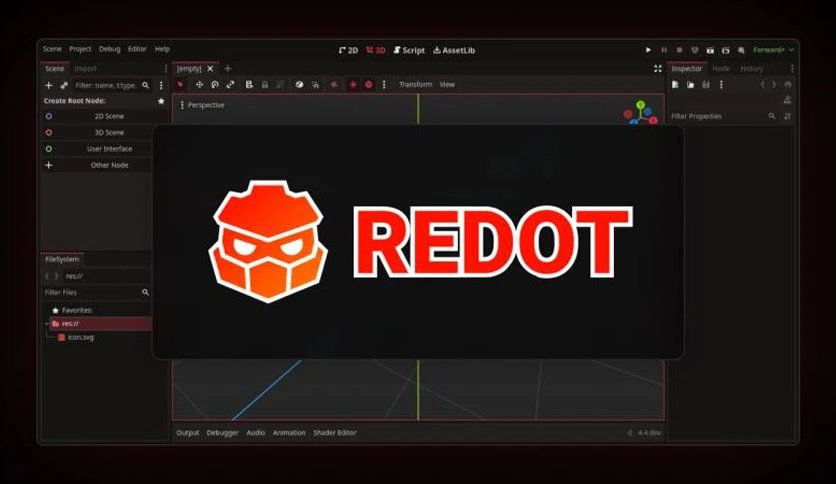Screen dimensions: 836x484
Task: Open the Debug menu
Action: coord(109,49)
